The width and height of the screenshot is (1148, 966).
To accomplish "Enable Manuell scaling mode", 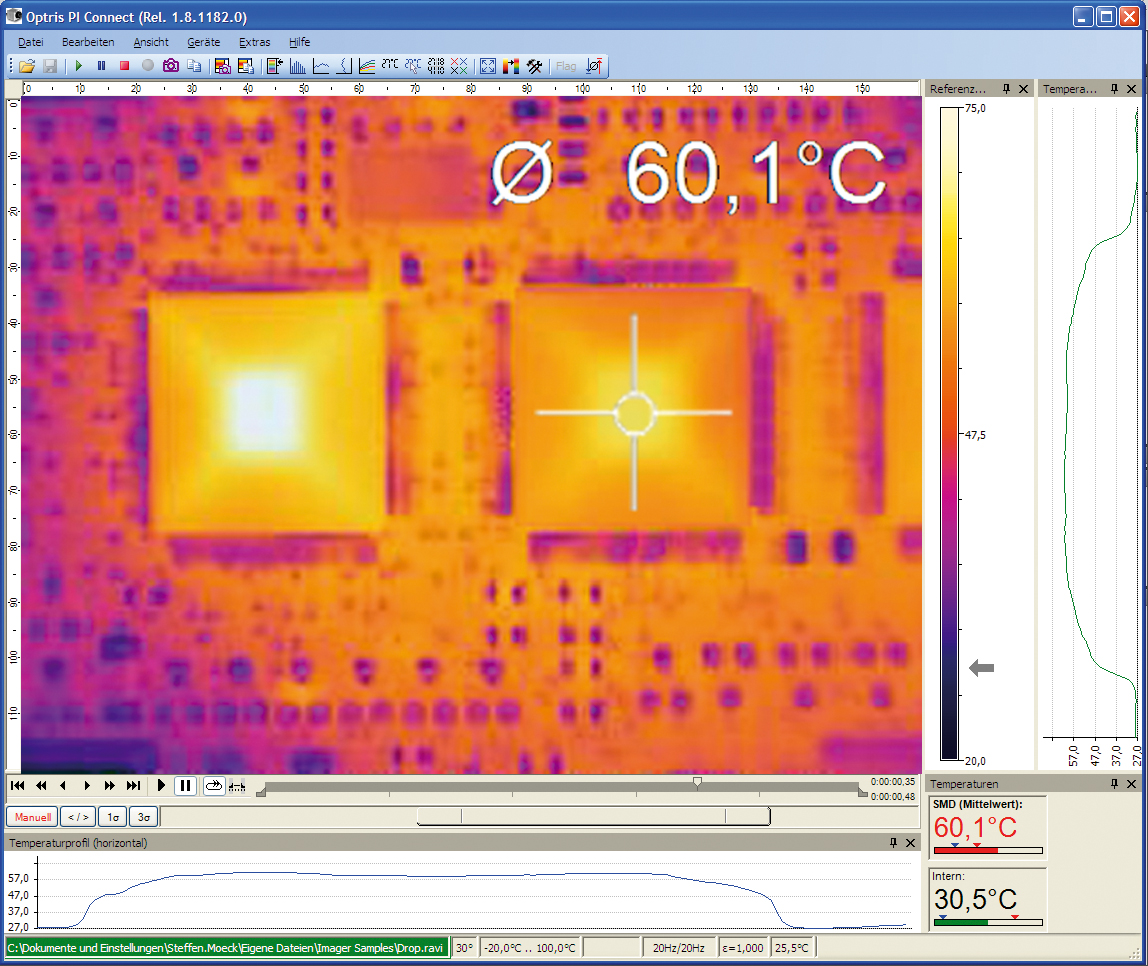I will (x=32, y=817).
